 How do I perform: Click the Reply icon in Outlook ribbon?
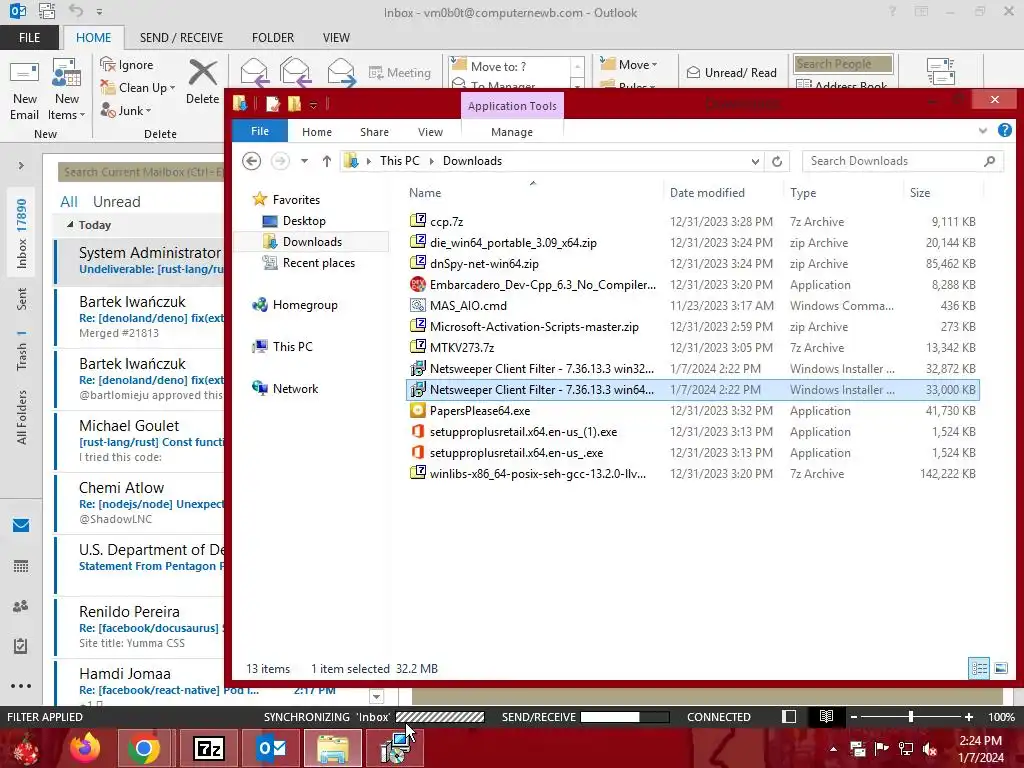[x=253, y=72]
